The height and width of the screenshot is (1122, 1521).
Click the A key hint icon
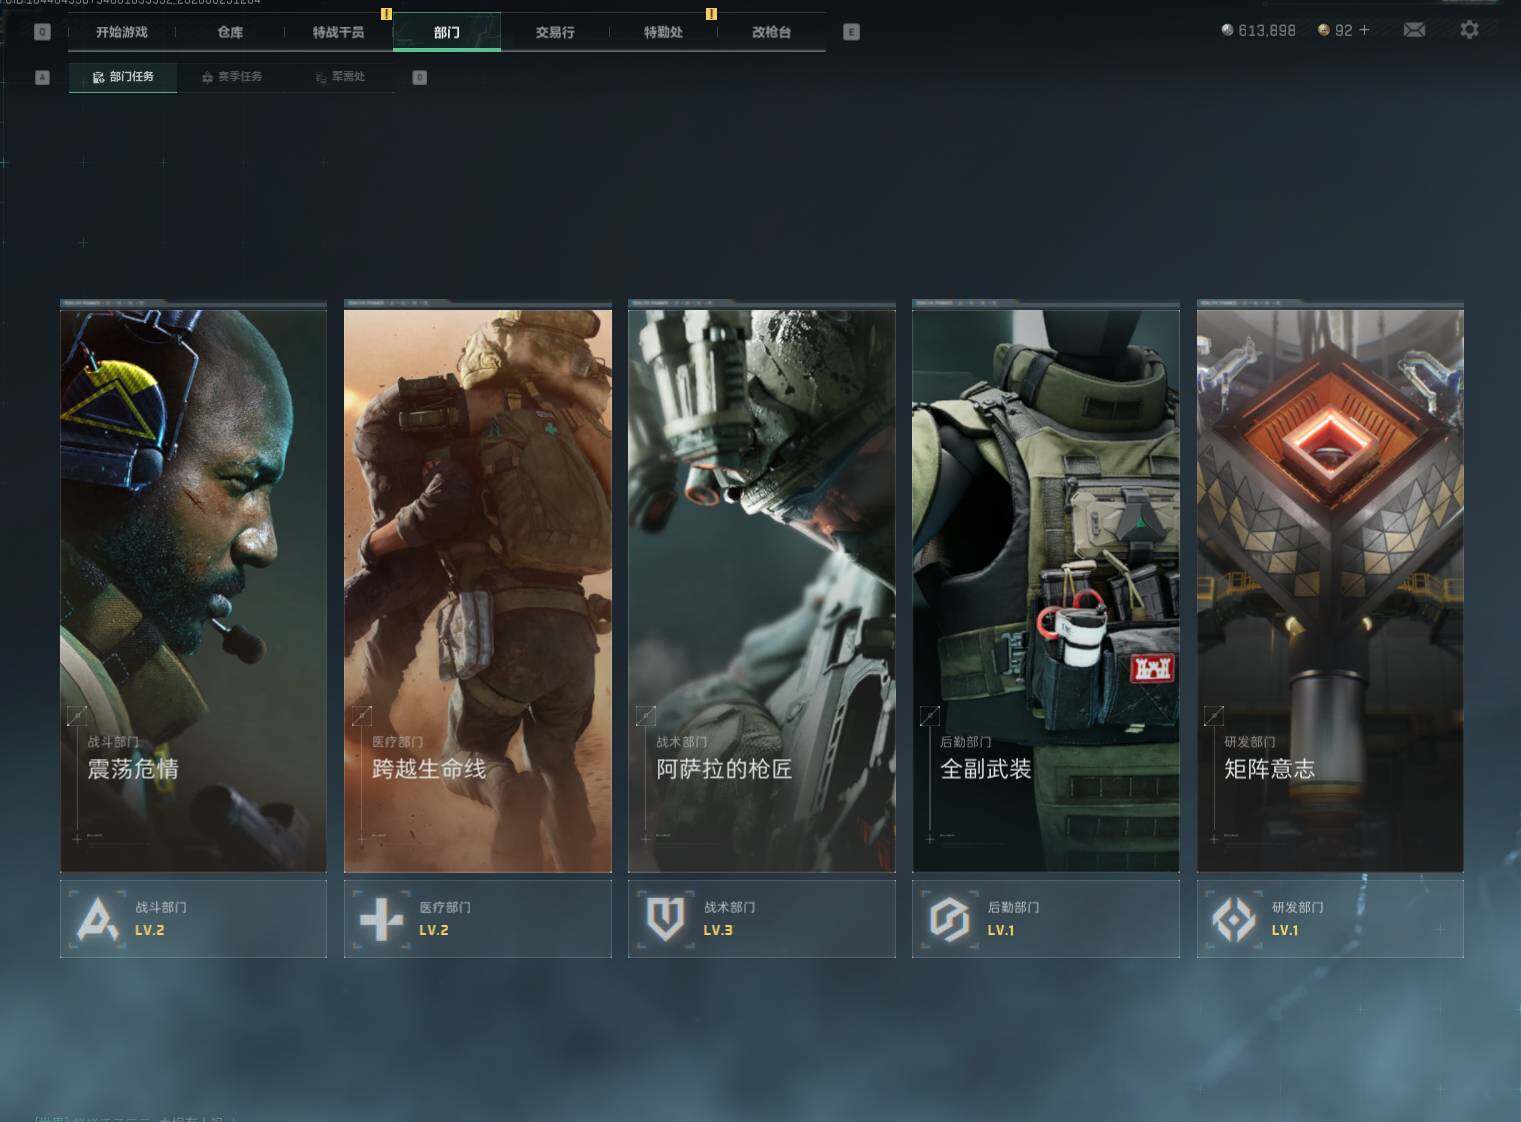pos(42,77)
